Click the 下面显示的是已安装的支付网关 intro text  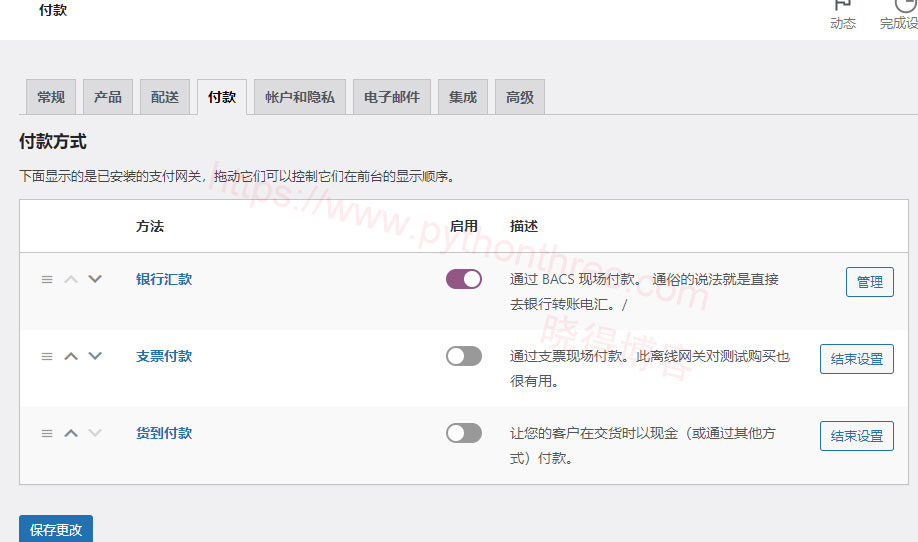(x=237, y=176)
